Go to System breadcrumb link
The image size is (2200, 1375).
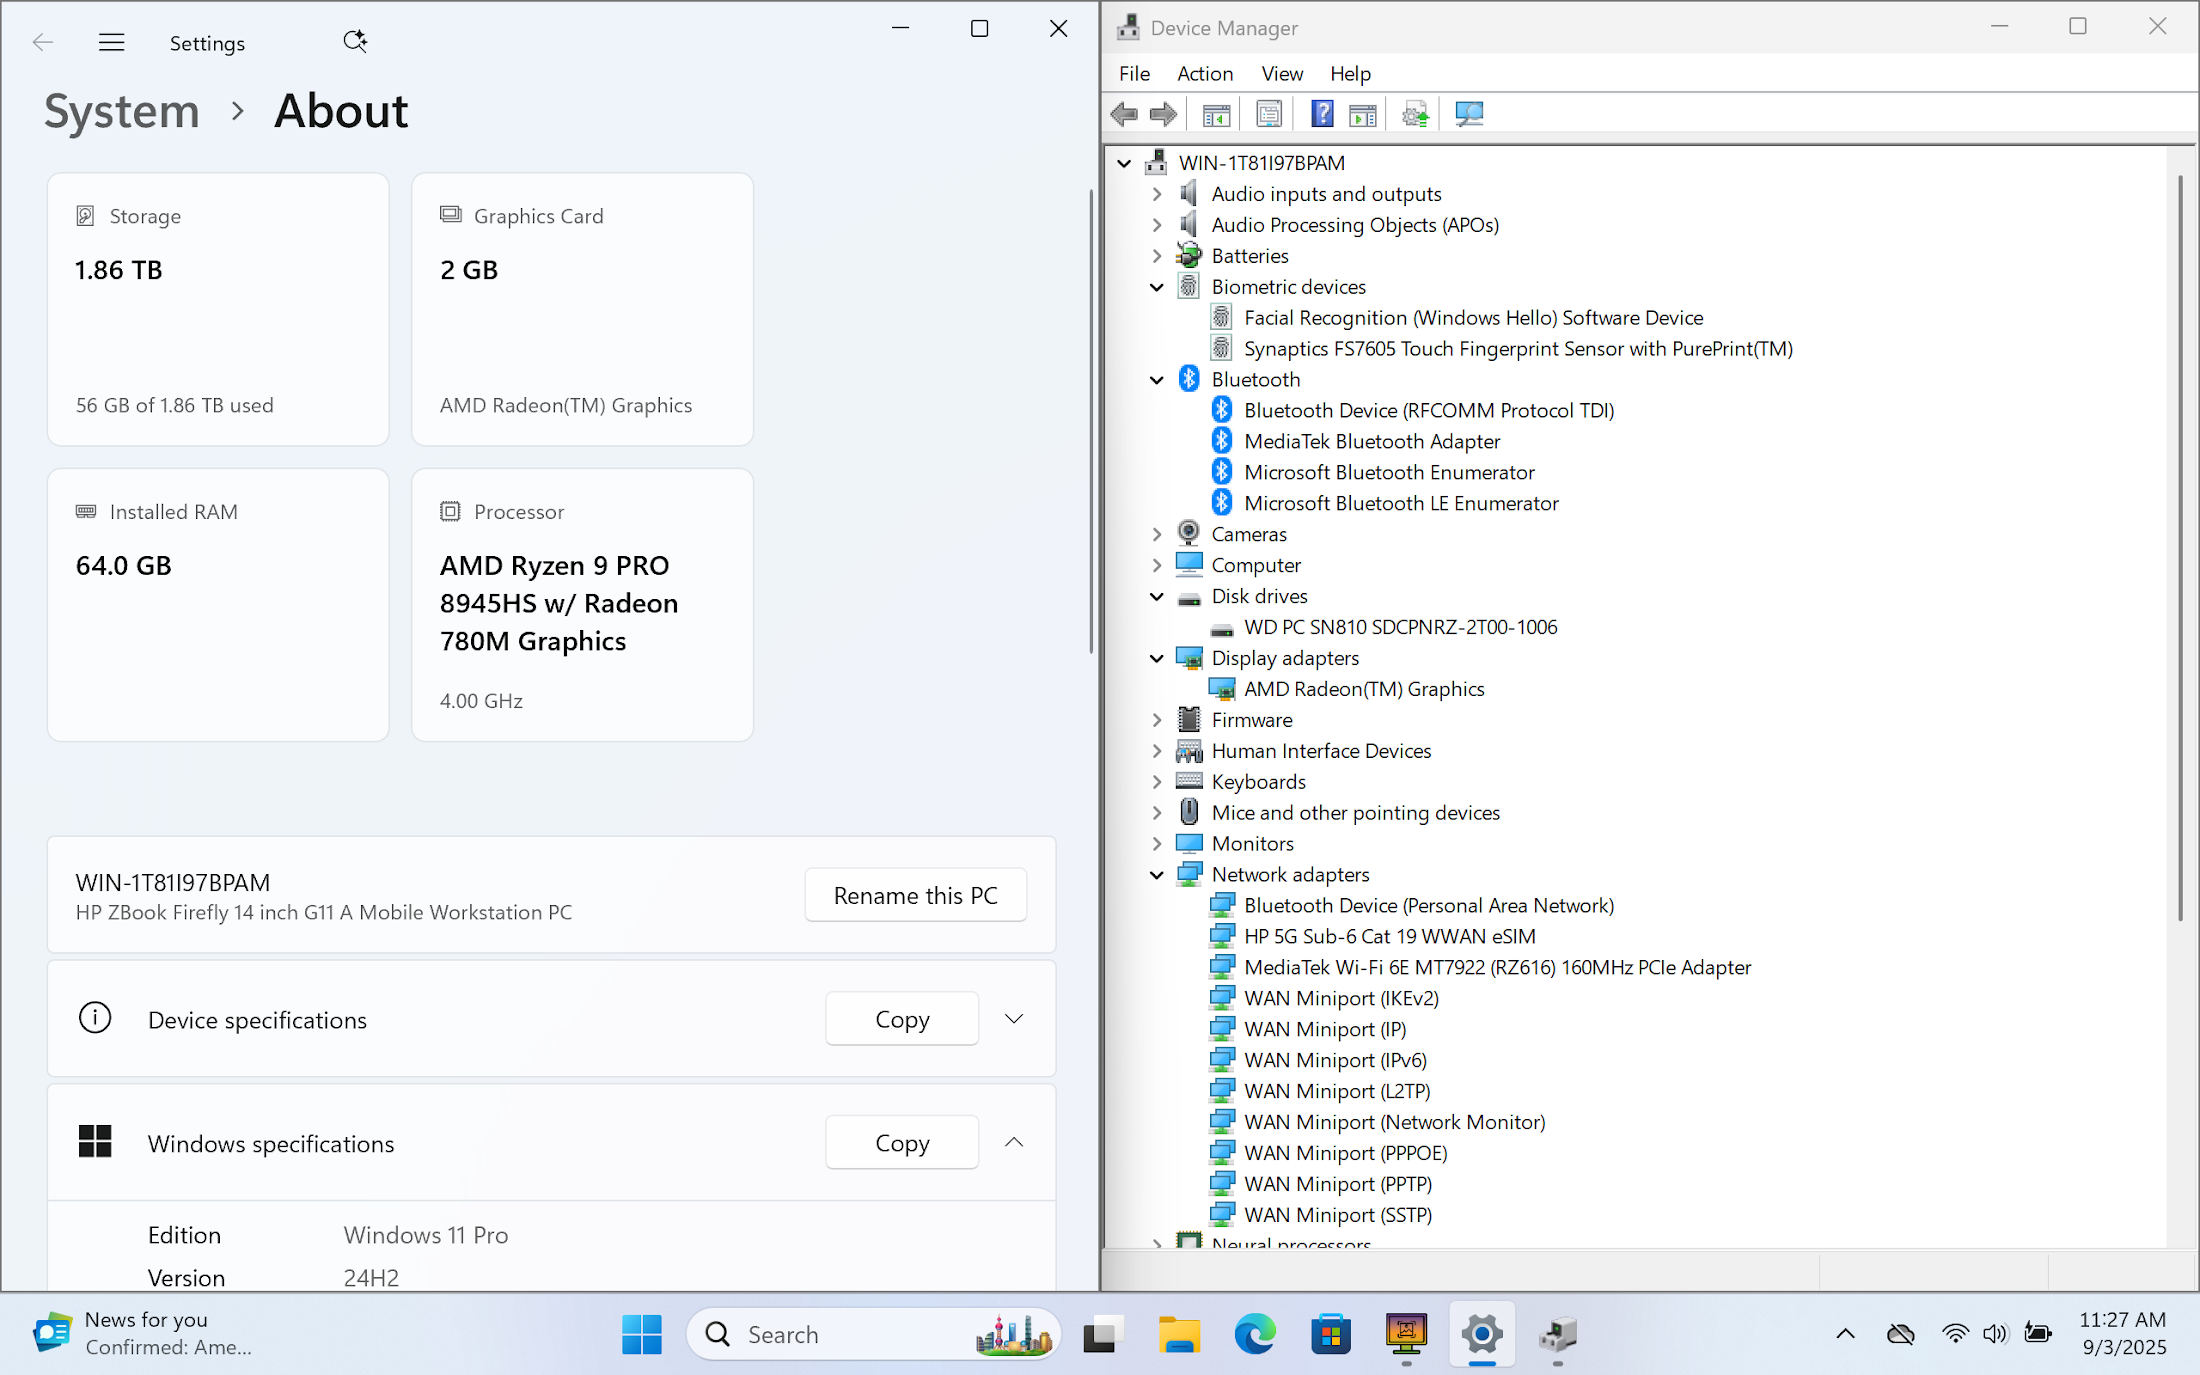(x=122, y=111)
